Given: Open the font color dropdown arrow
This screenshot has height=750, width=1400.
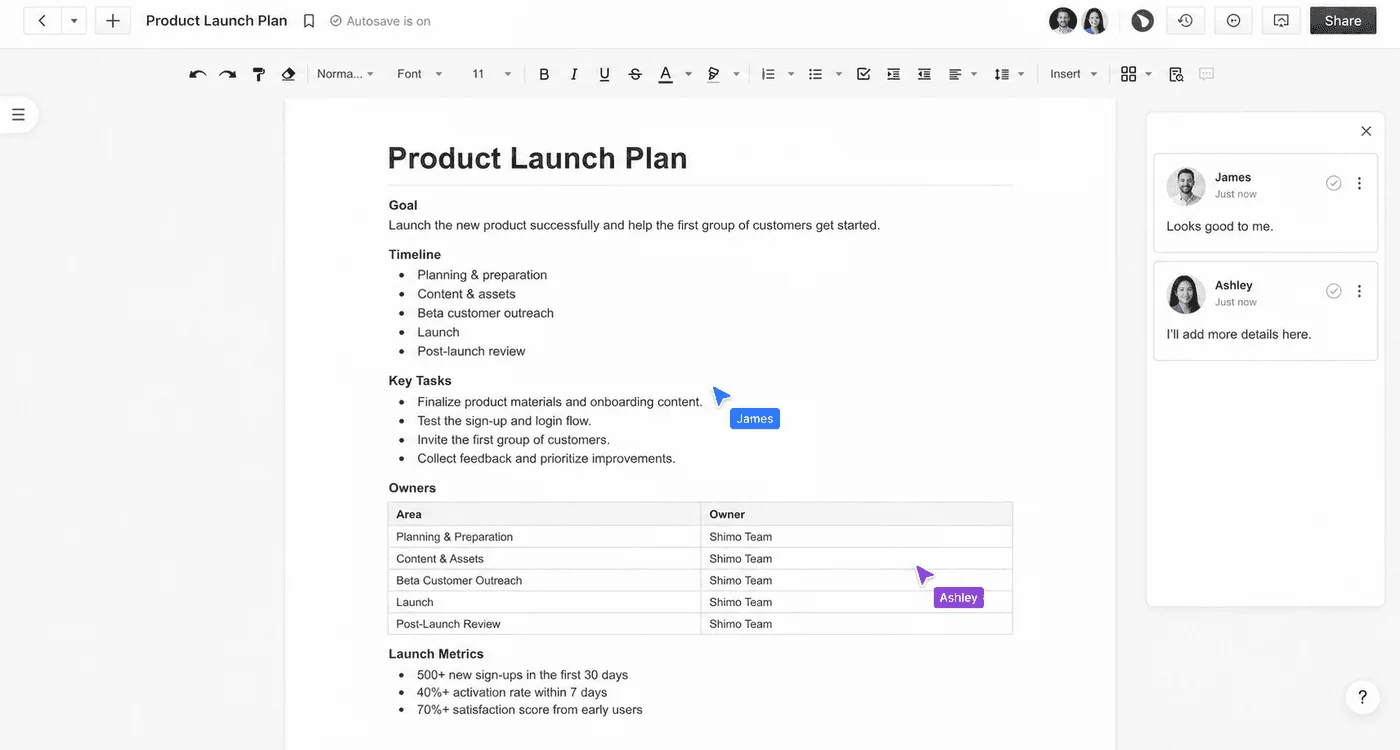Looking at the screenshot, I should [688, 74].
